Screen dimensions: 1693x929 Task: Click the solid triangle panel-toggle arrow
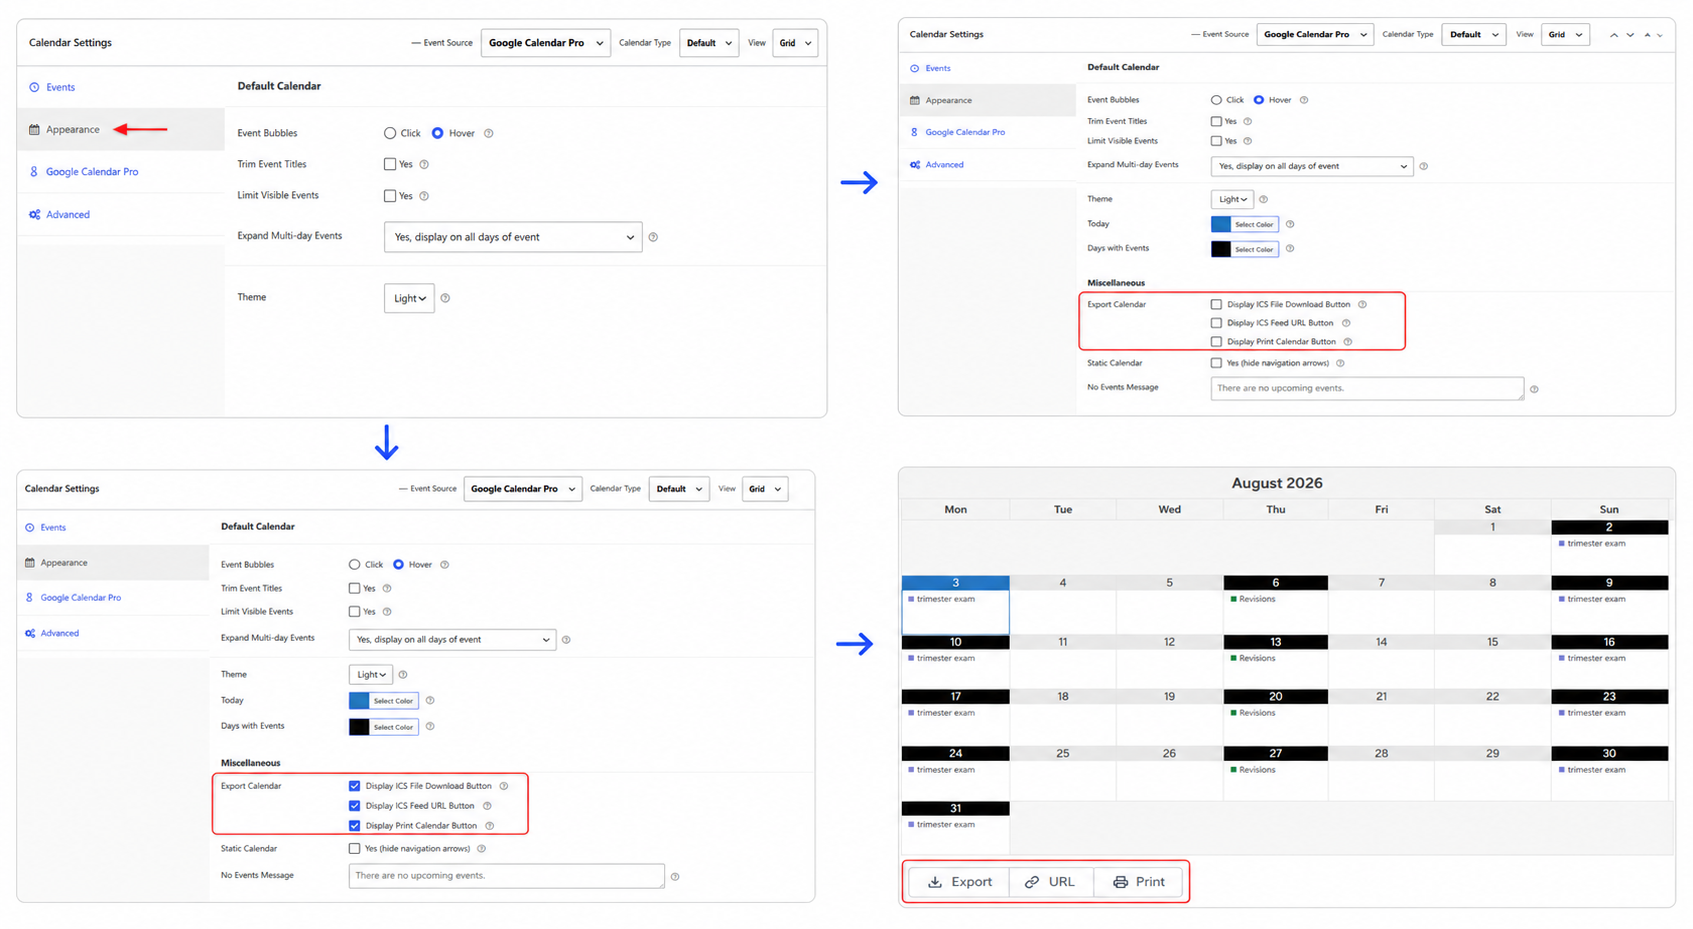pyautogui.click(x=1647, y=35)
